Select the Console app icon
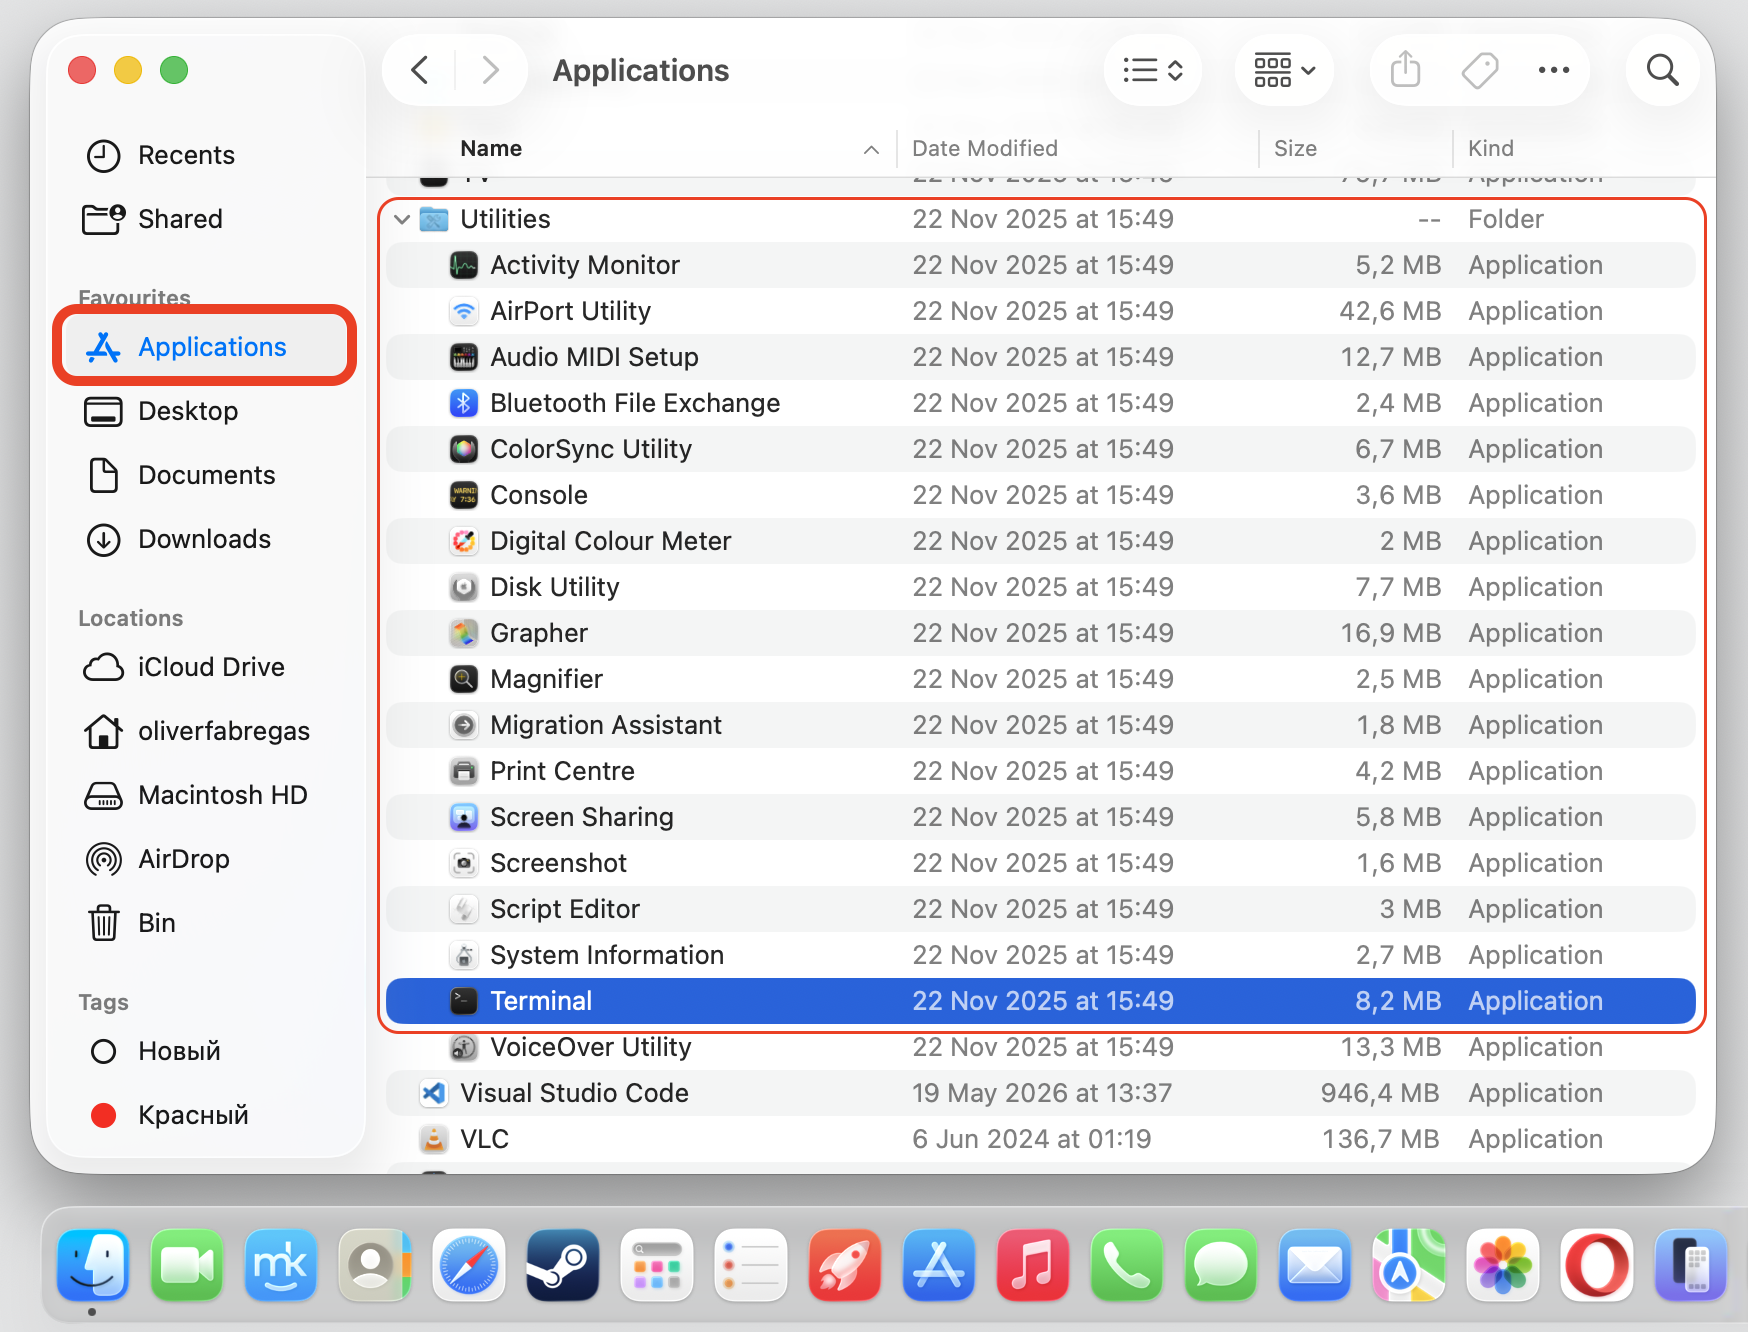Screen dimensions: 1748x1332 pos(463,495)
